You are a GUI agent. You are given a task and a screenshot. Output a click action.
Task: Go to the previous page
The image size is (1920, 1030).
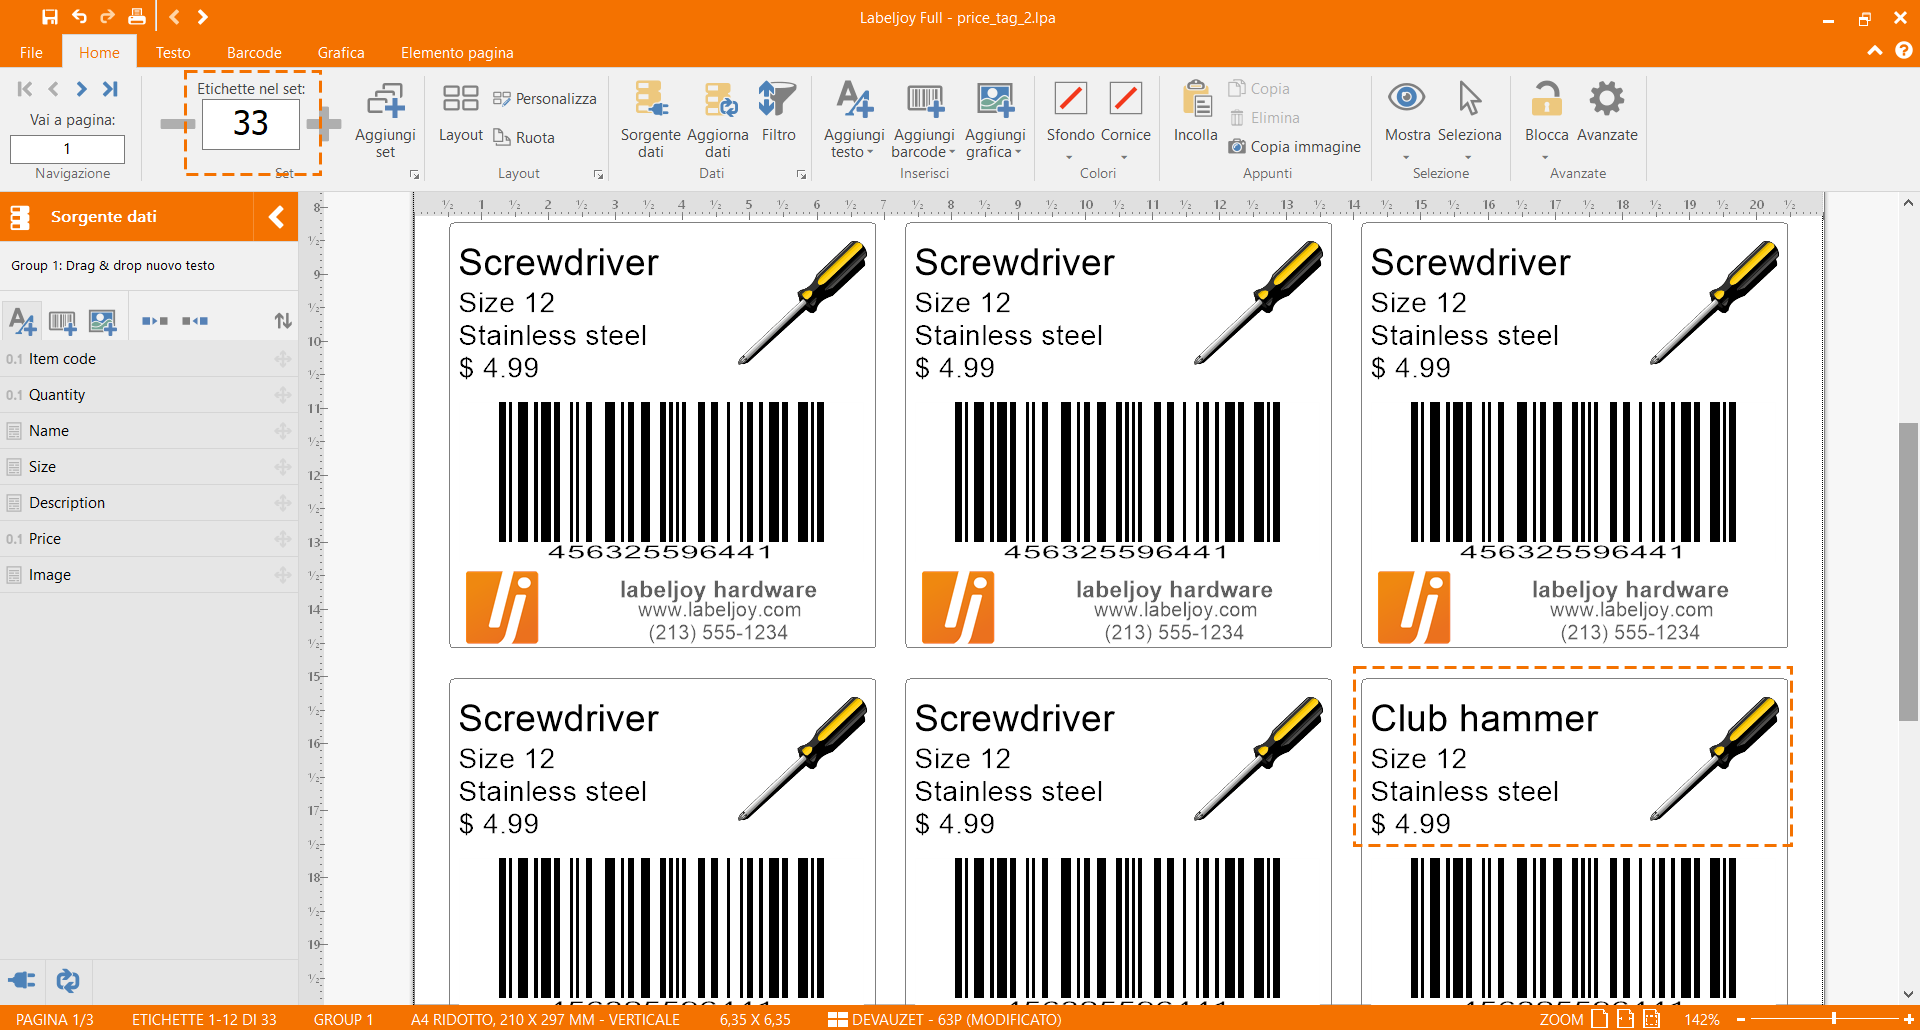coord(54,89)
